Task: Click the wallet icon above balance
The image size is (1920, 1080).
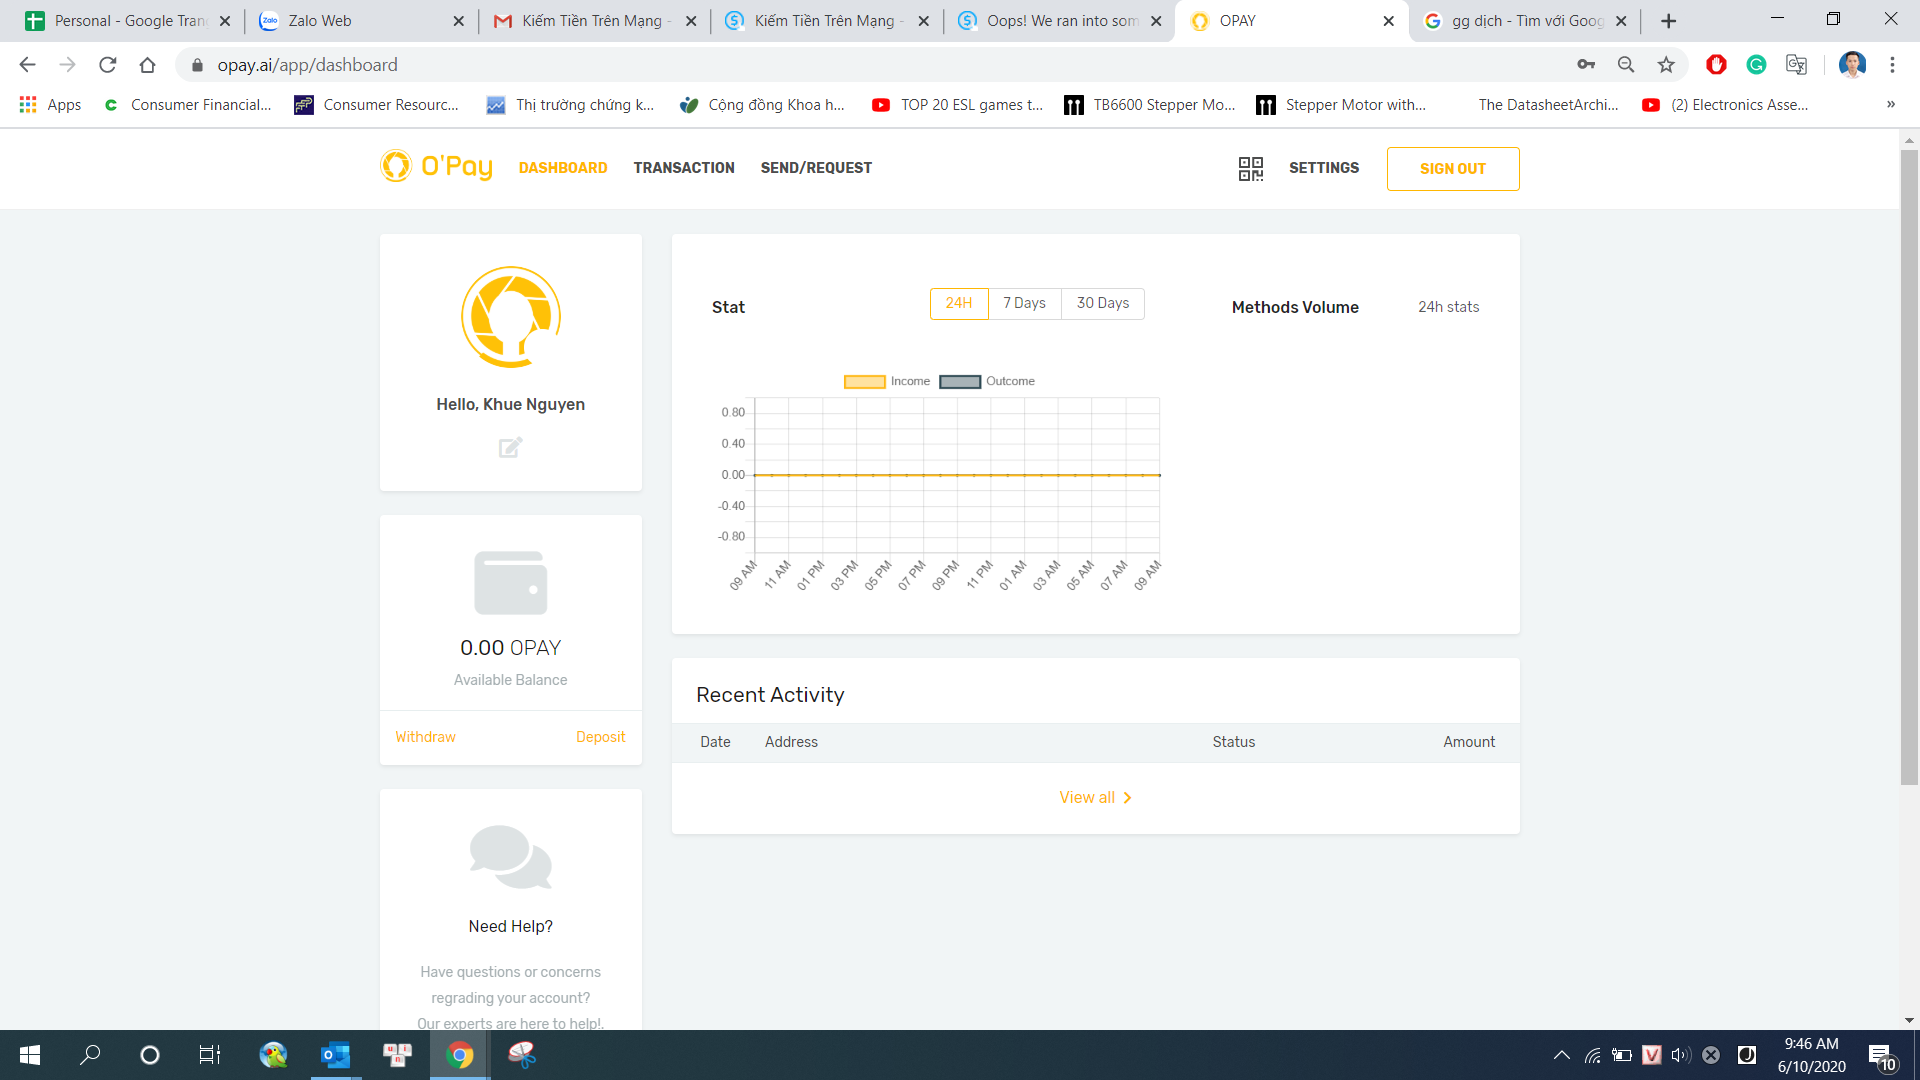Action: [510, 583]
